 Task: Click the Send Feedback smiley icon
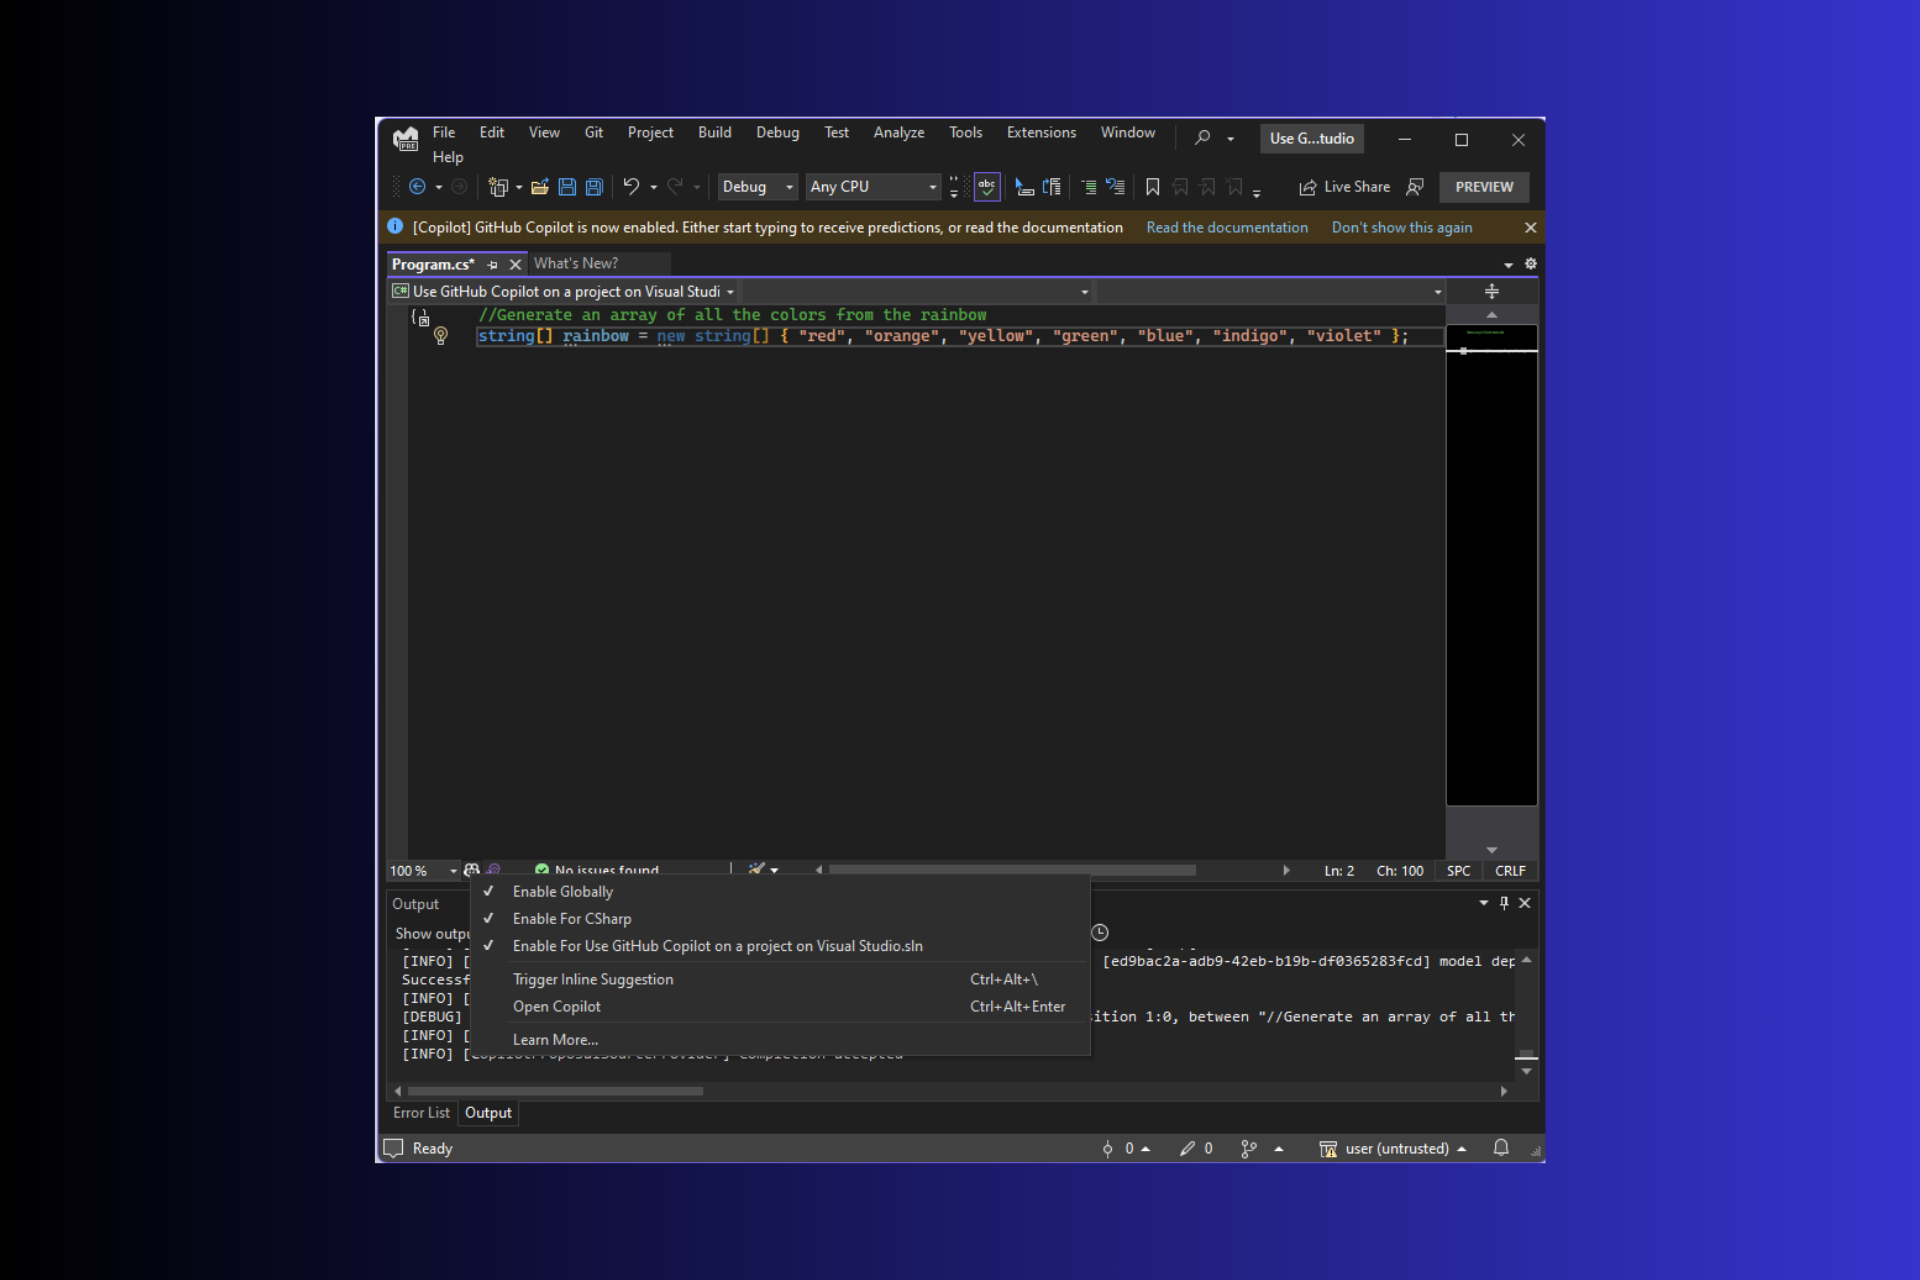[x=1416, y=187]
